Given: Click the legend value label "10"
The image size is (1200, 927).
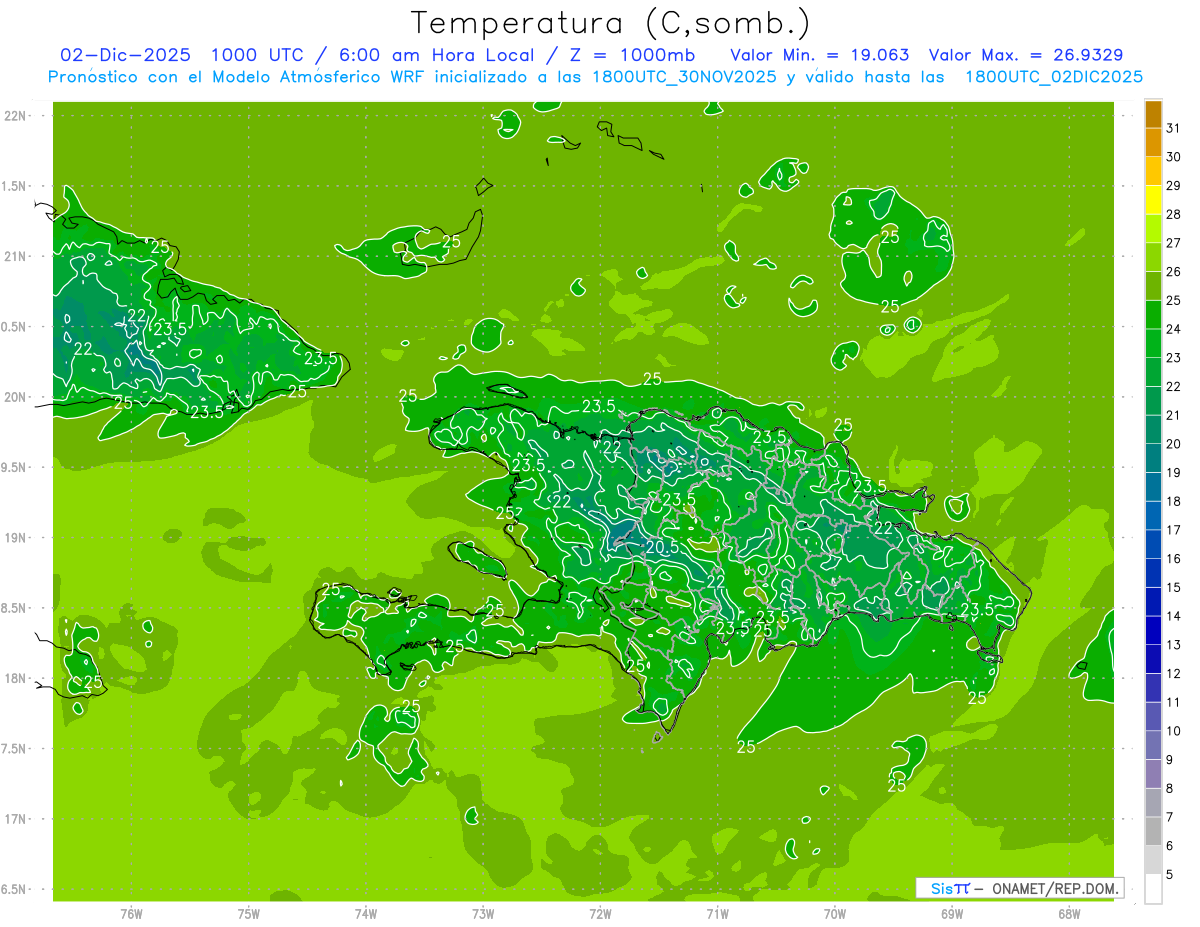Looking at the screenshot, I should click(1173, 731).
